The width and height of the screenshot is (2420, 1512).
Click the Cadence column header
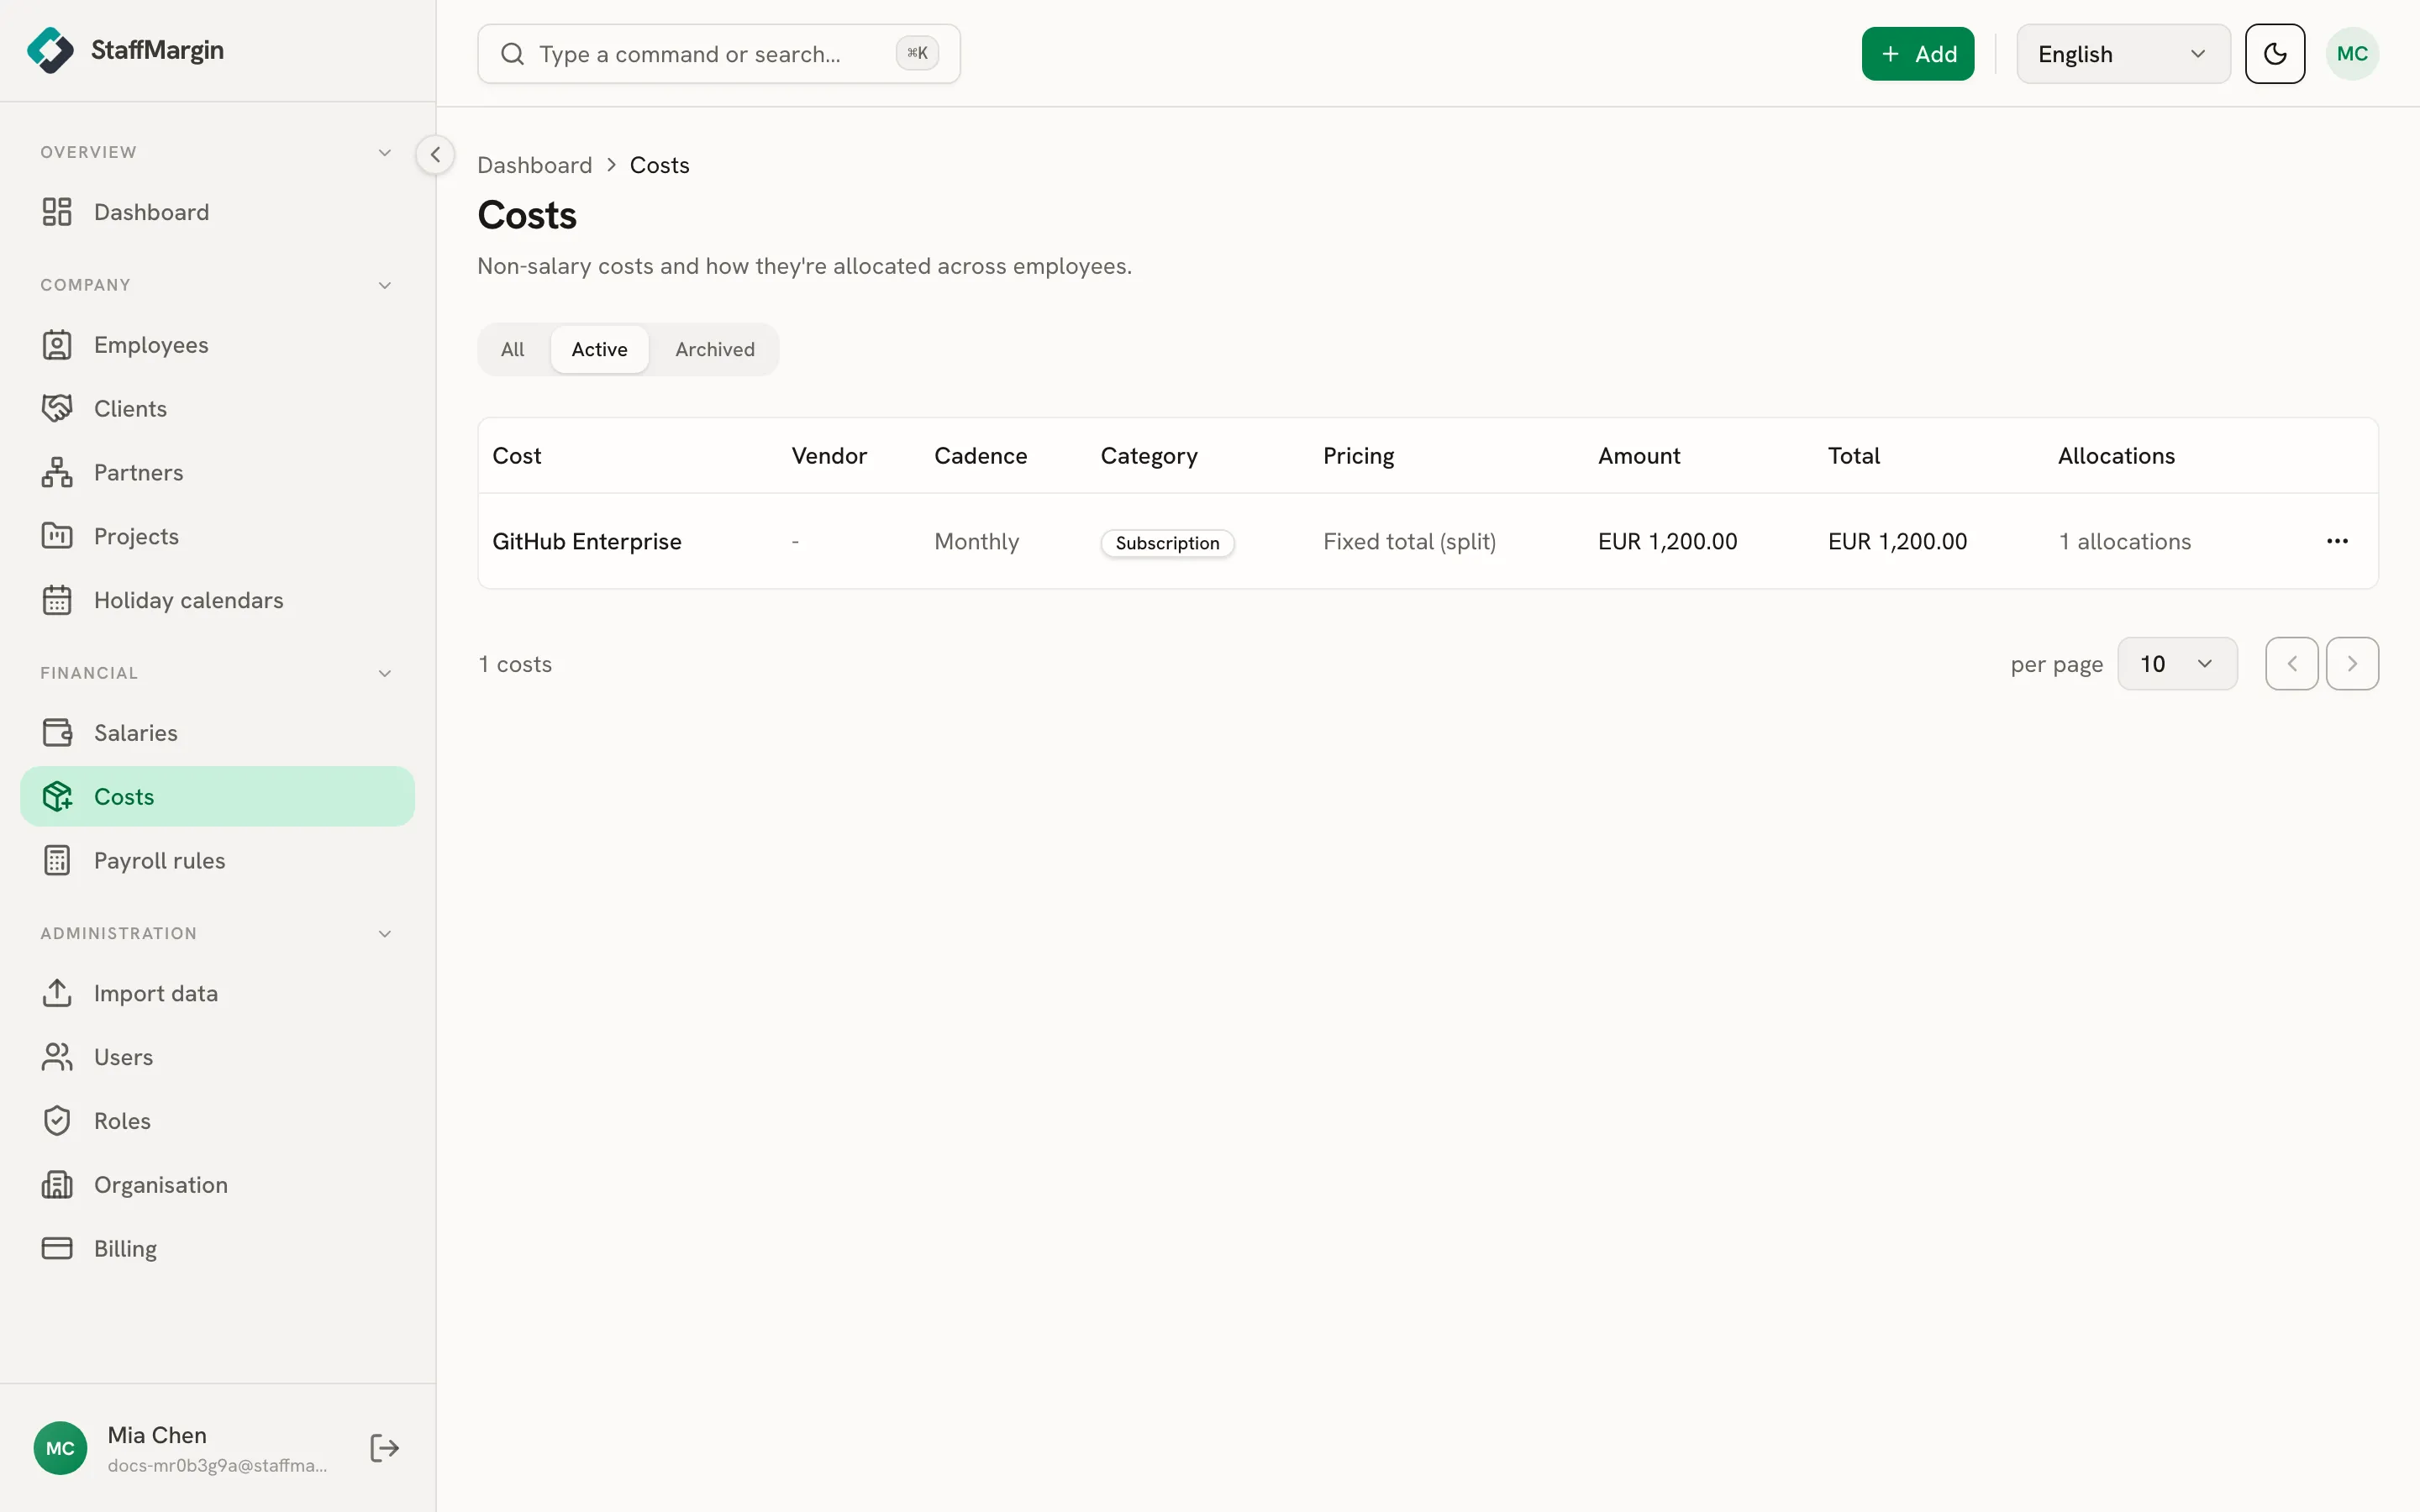980,456
